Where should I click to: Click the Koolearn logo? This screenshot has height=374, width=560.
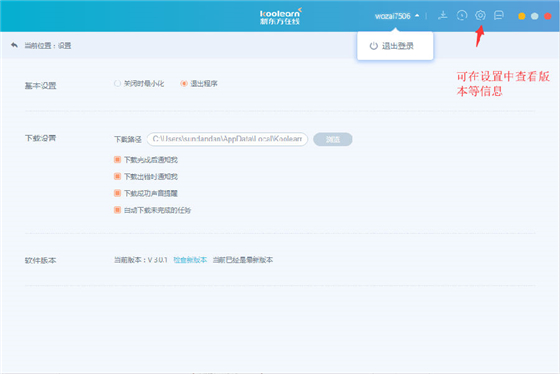[x=280, y=16]
